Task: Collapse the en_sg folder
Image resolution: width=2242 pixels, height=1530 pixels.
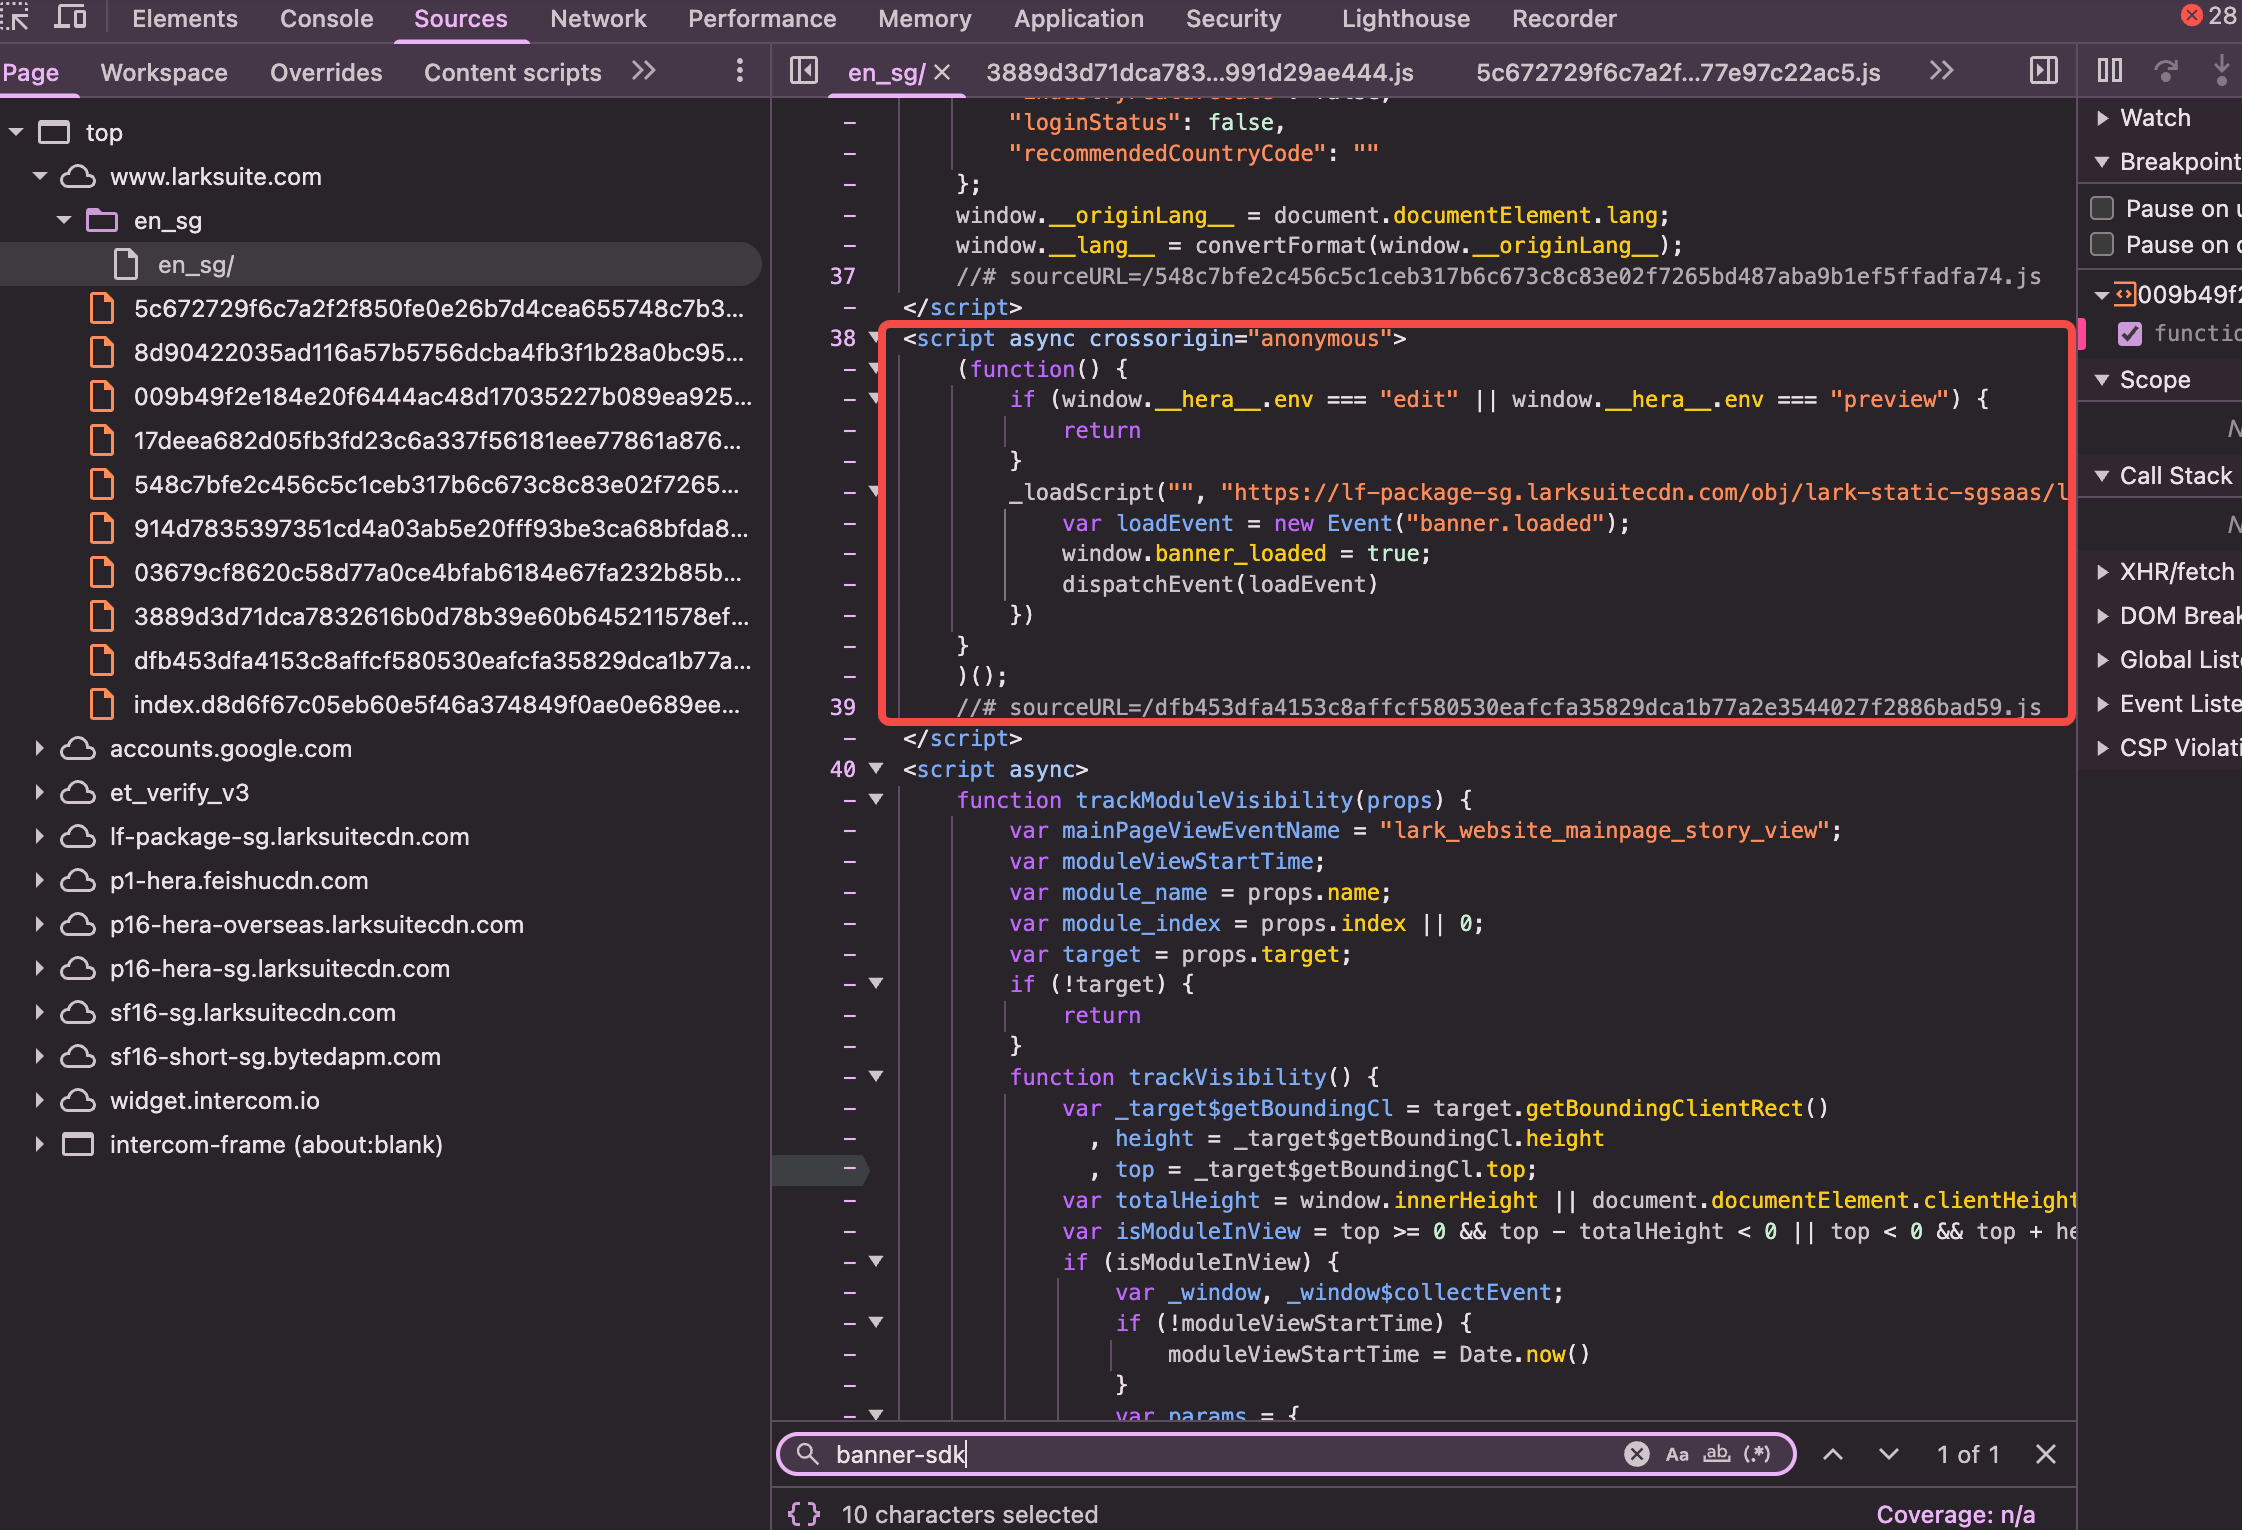Action: click(64, 220)
